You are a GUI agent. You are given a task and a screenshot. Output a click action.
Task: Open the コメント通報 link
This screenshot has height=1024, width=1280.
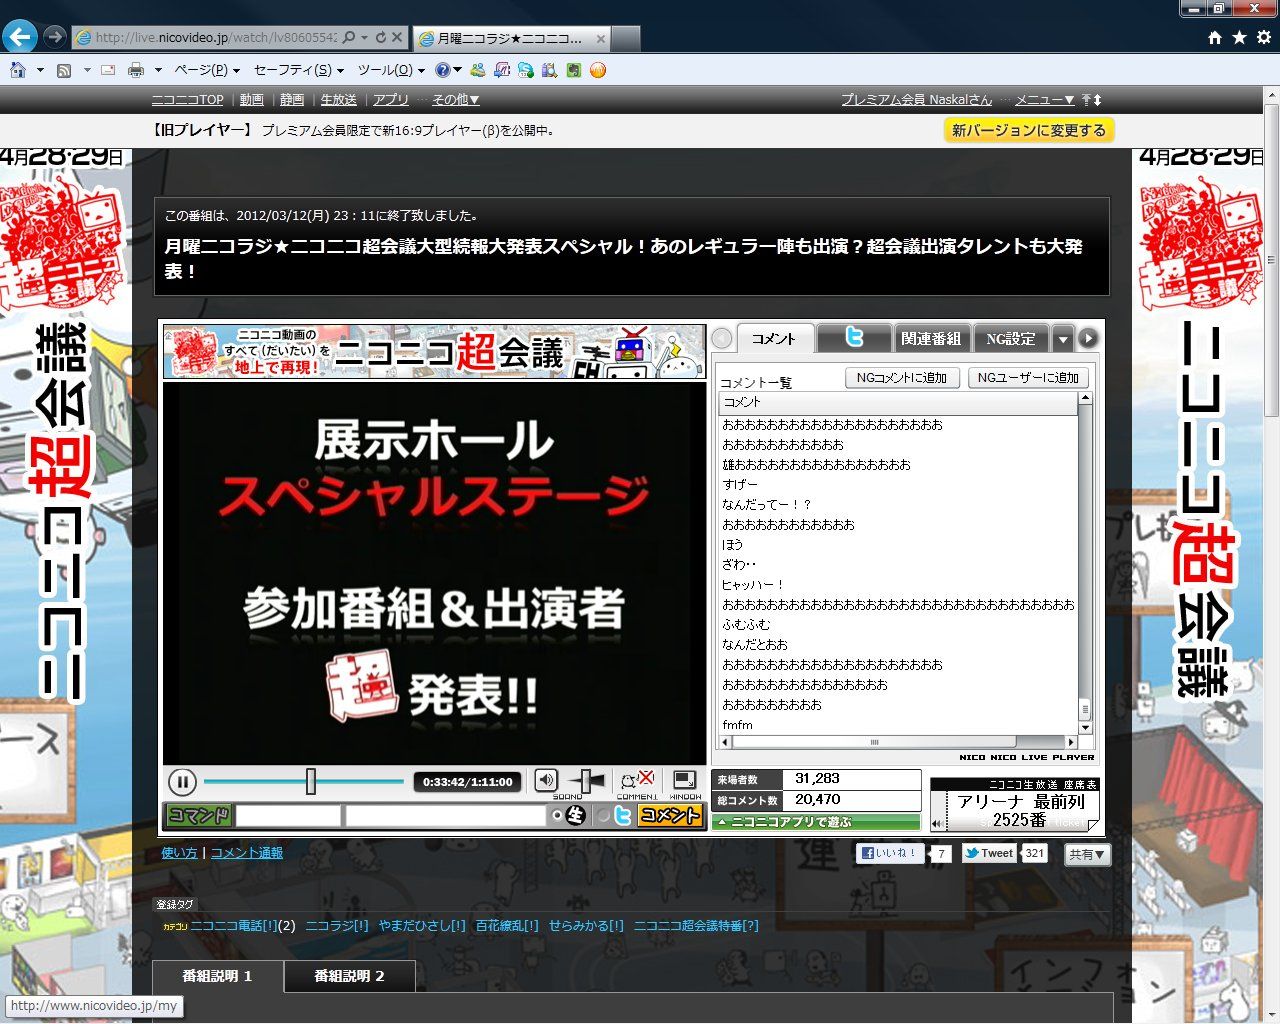pyautogui.click(x=247, y=853)
